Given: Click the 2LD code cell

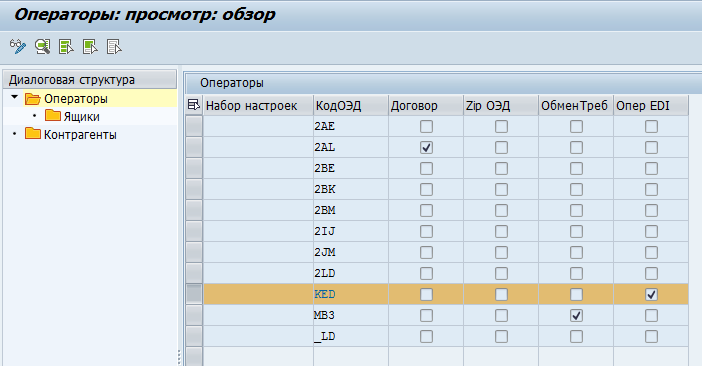Looking at the screenshot, I should tap(351, 273).
